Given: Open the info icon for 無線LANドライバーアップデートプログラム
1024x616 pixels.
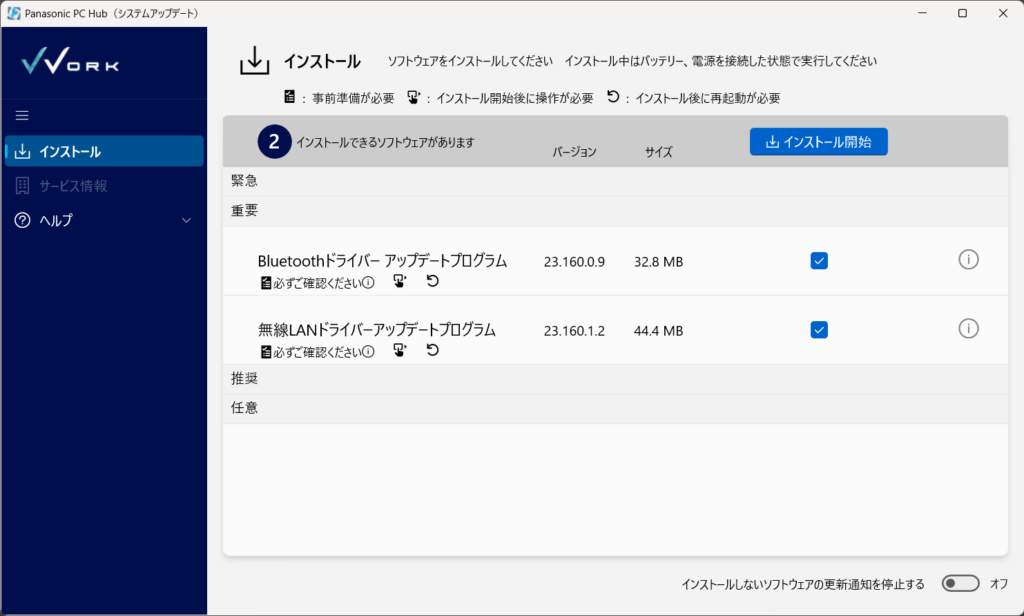Looking at the screenshot, I should [x=968, y=329].
